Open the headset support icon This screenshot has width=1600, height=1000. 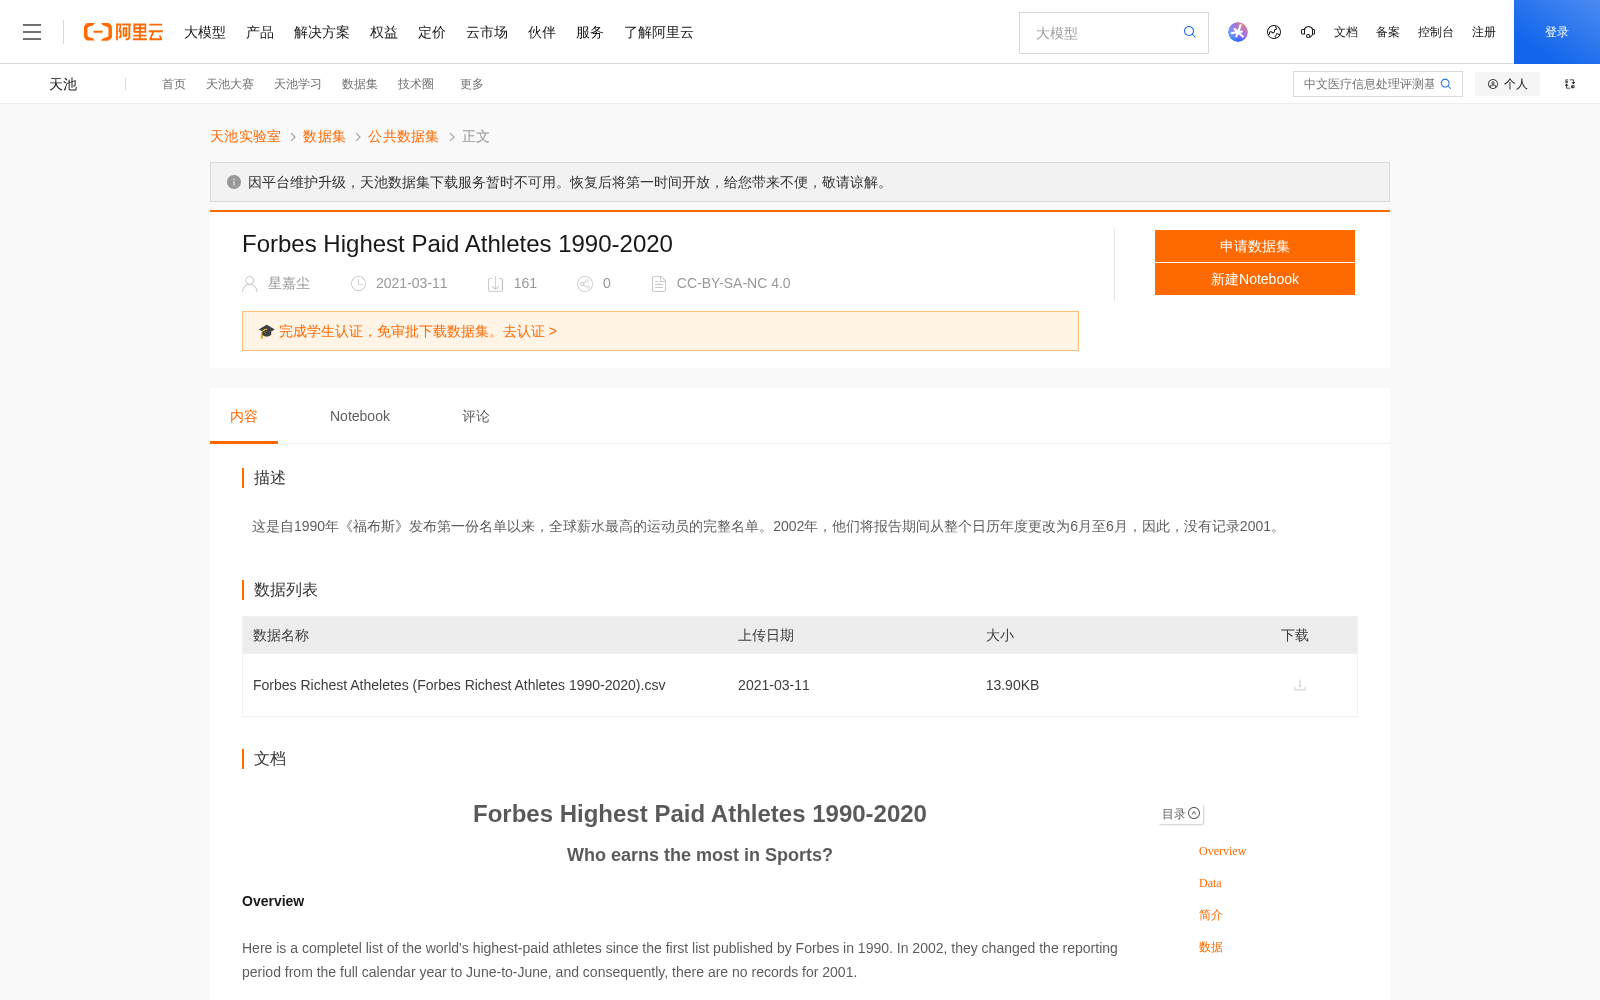1308,32
